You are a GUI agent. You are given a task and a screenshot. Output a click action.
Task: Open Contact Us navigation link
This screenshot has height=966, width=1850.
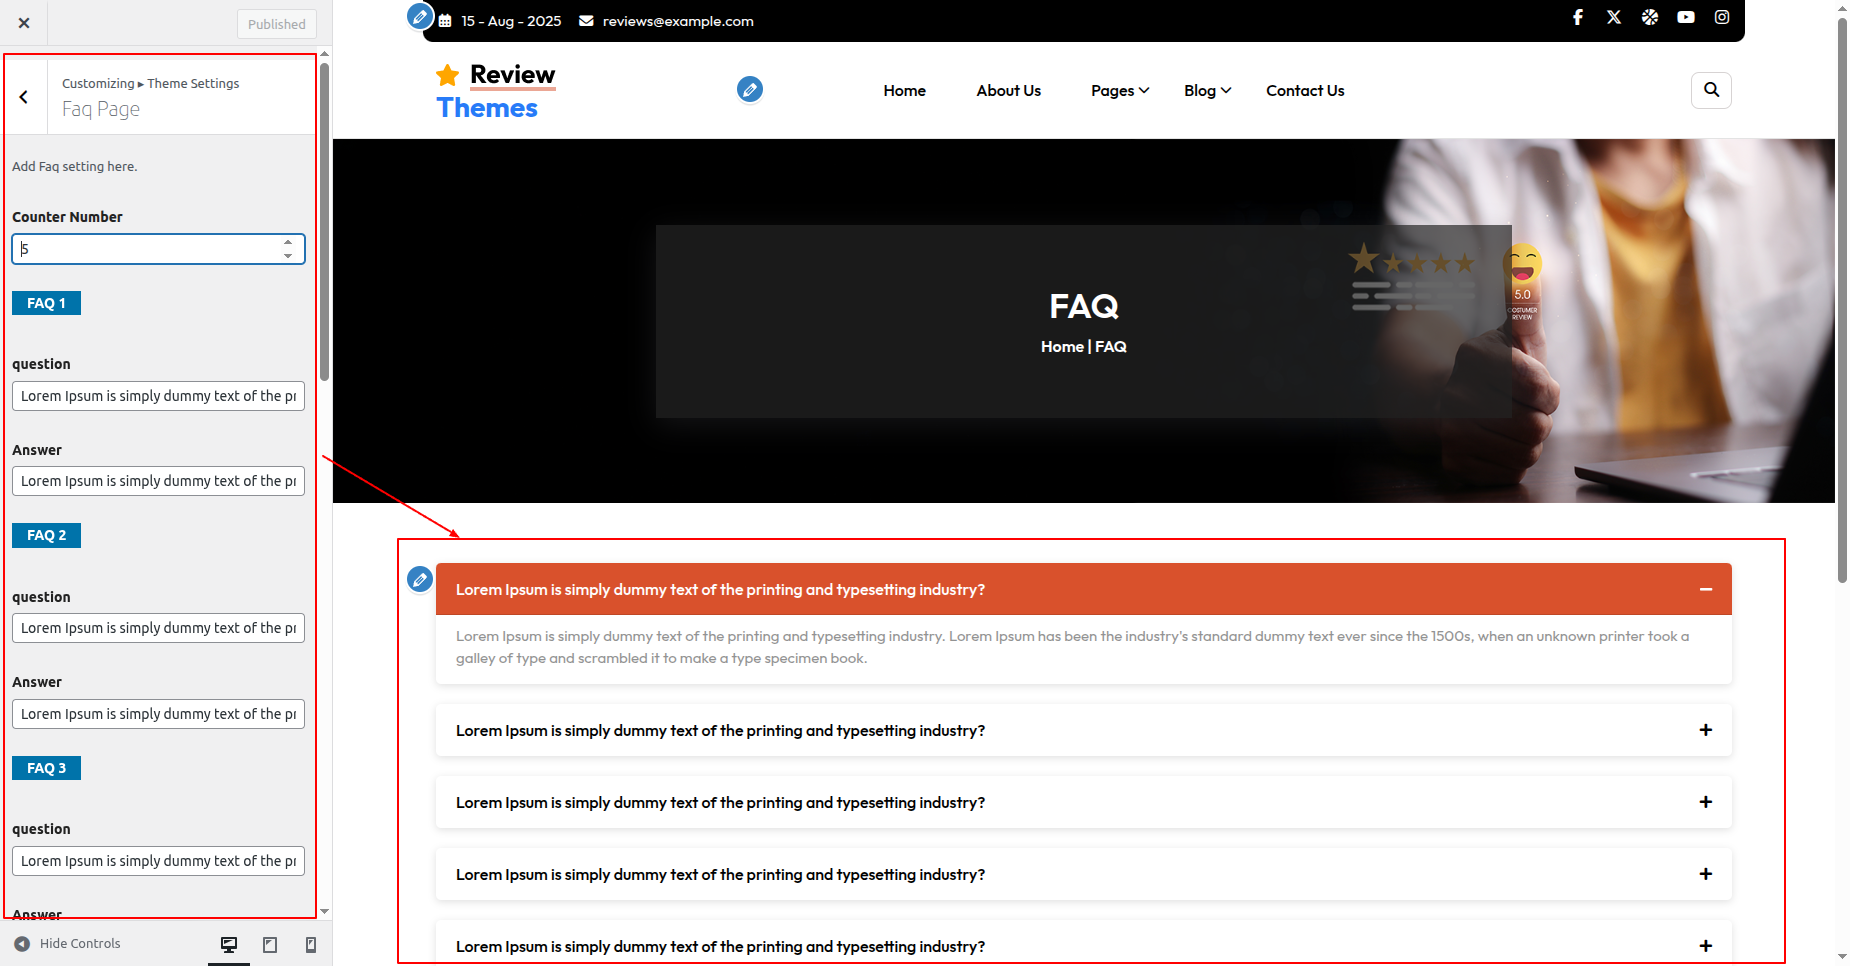[1305, 91]
